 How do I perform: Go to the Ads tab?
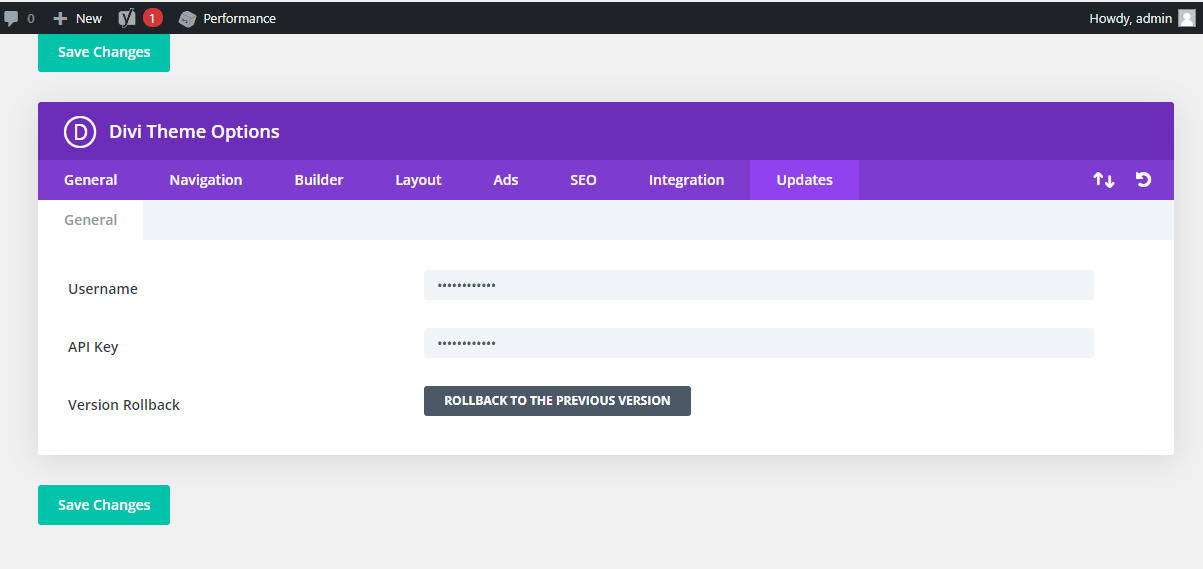[506, 180]
